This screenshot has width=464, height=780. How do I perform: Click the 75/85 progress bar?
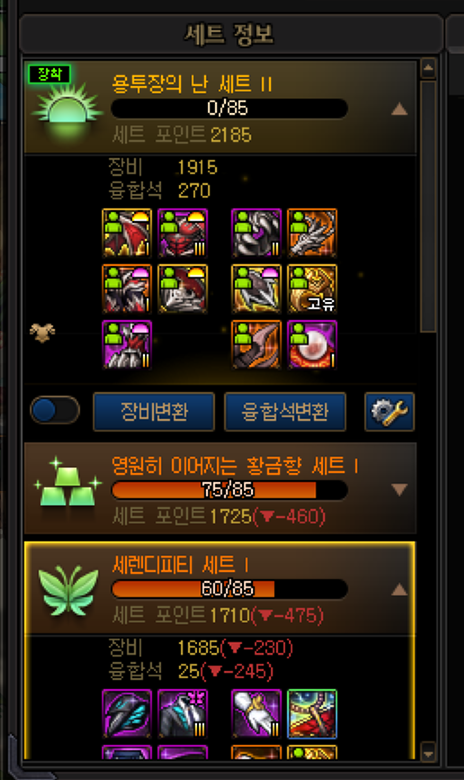coord(229,490)
